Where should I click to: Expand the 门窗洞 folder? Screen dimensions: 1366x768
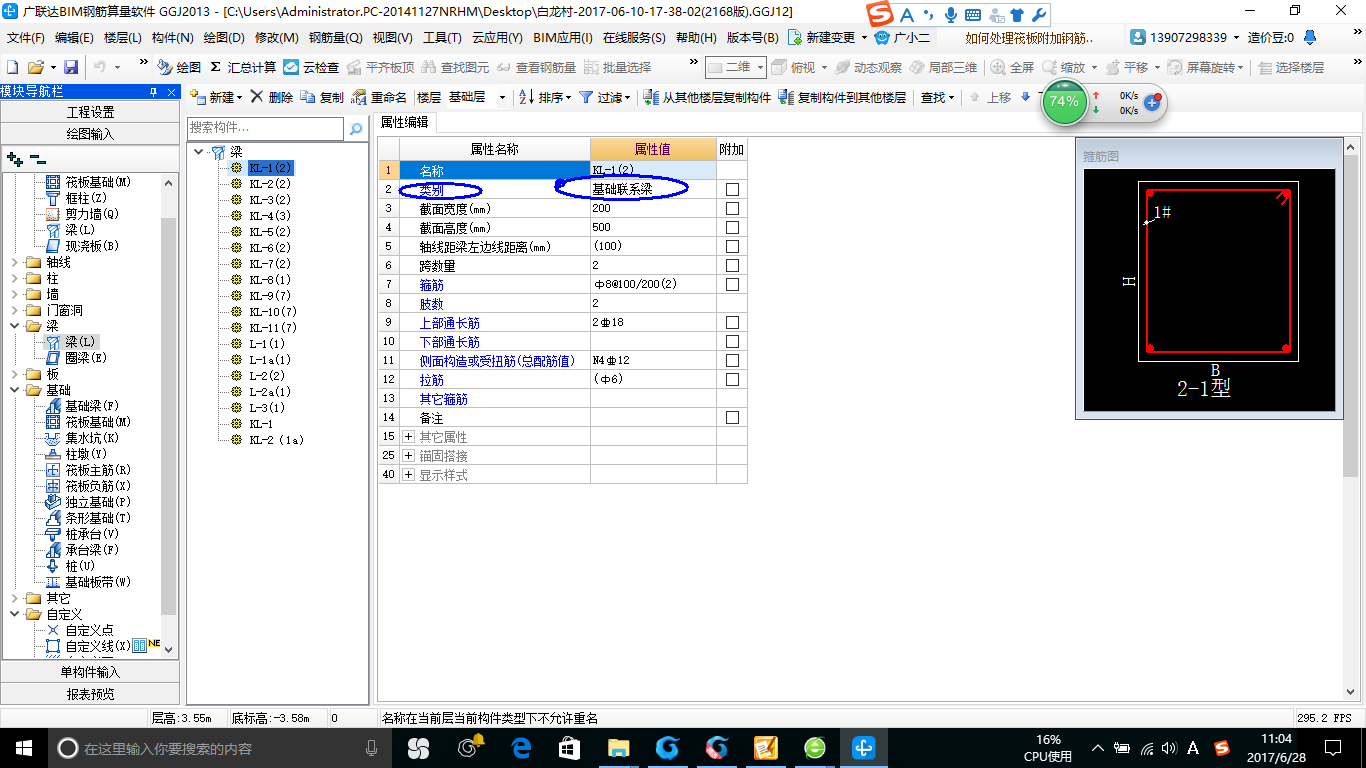coord(13,310)
